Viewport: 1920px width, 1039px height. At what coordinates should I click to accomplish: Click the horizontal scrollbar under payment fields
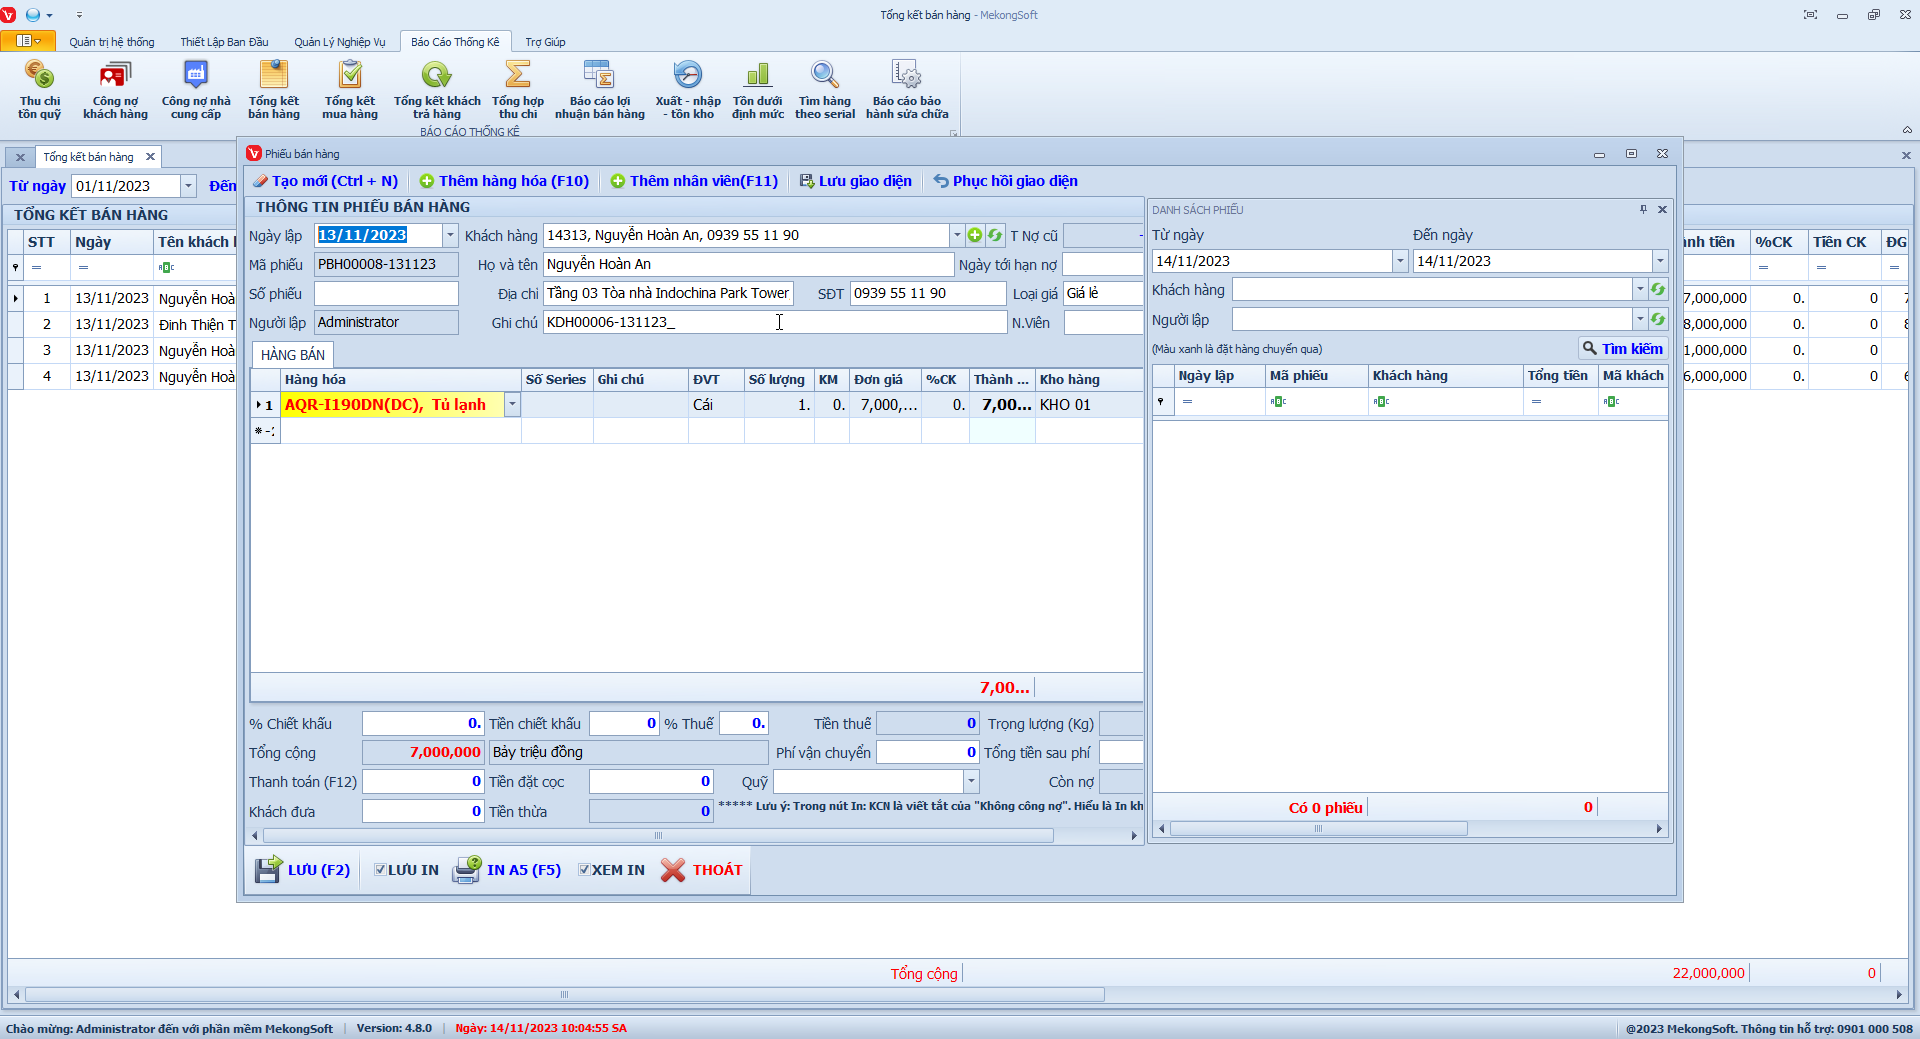pyautogui.click(x=657, y=835)
